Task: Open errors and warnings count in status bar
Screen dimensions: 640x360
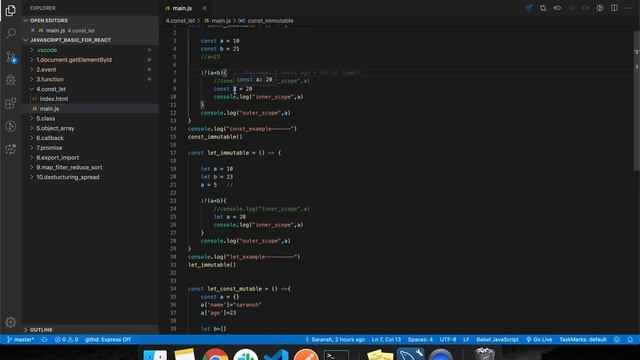Action: pyautogui.click(x=67, y=340)
